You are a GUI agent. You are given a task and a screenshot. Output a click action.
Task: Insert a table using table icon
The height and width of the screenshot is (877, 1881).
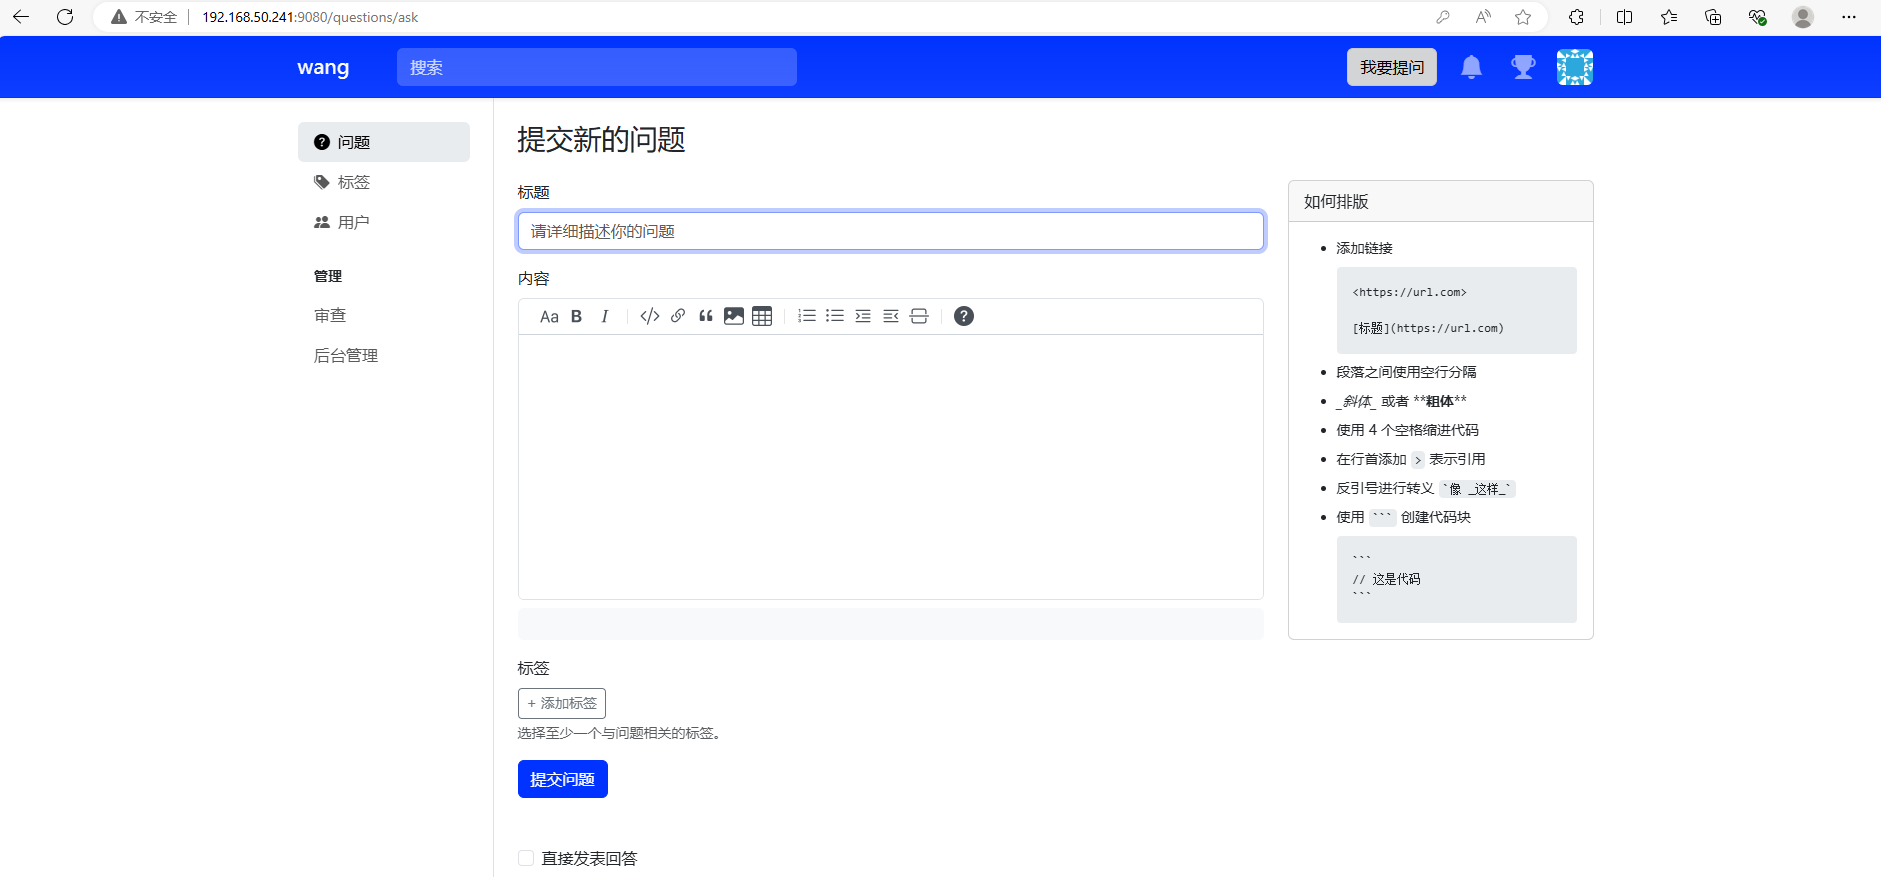(x=762, y=317)
